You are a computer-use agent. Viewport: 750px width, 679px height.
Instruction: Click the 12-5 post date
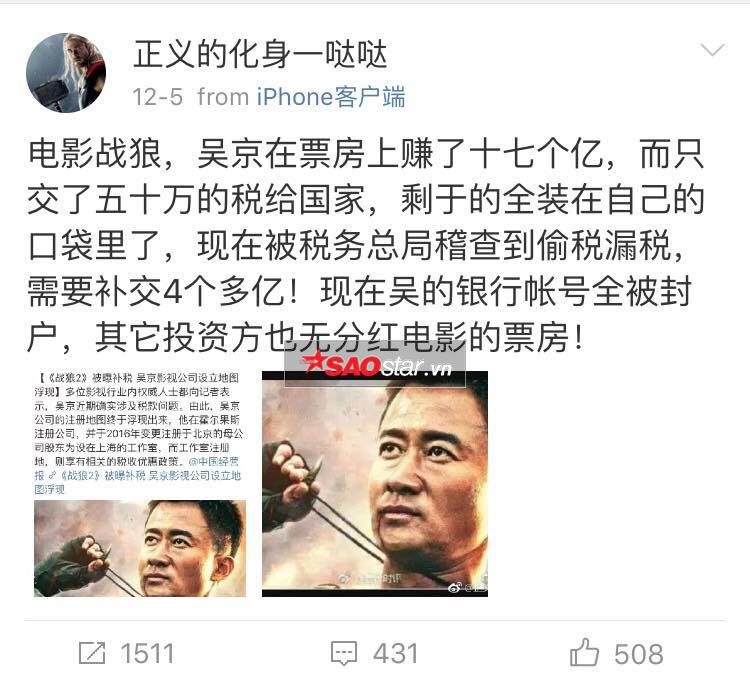pos(157,97)
